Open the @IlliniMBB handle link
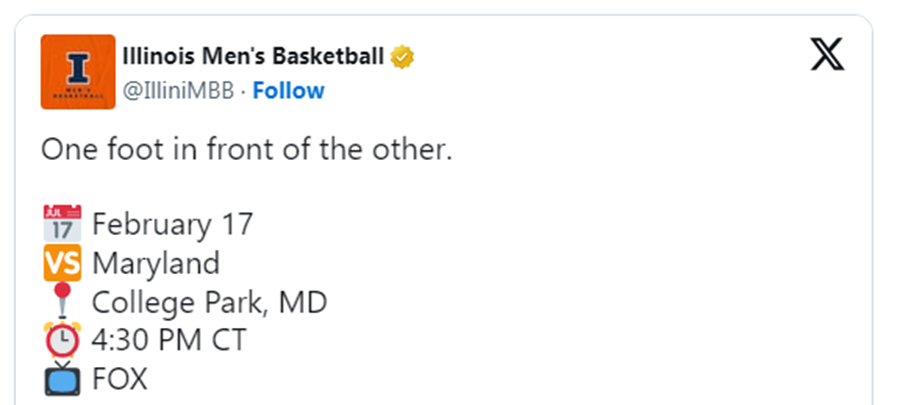Screen dimensions: 900x405 [179, 91]
